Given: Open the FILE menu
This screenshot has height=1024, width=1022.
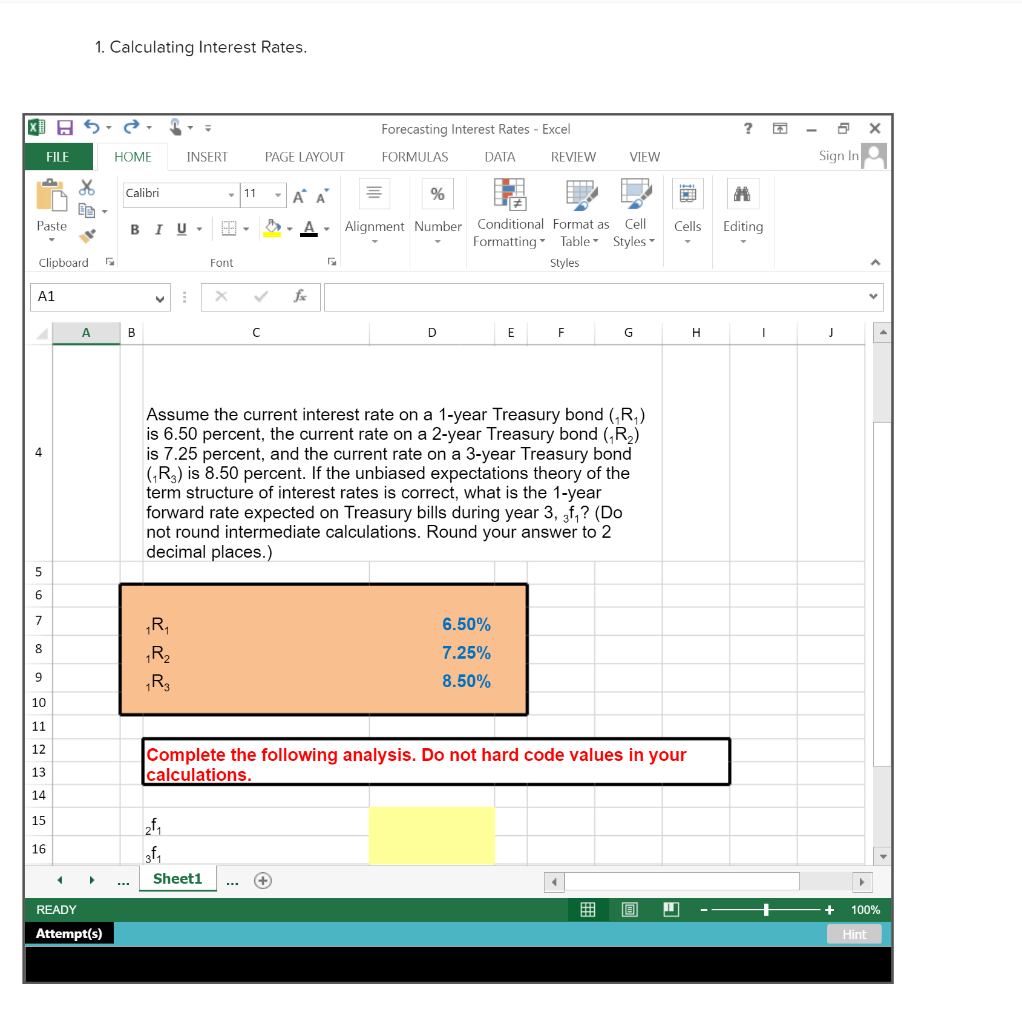Looking at the screenshot, I should pos(57,157).
